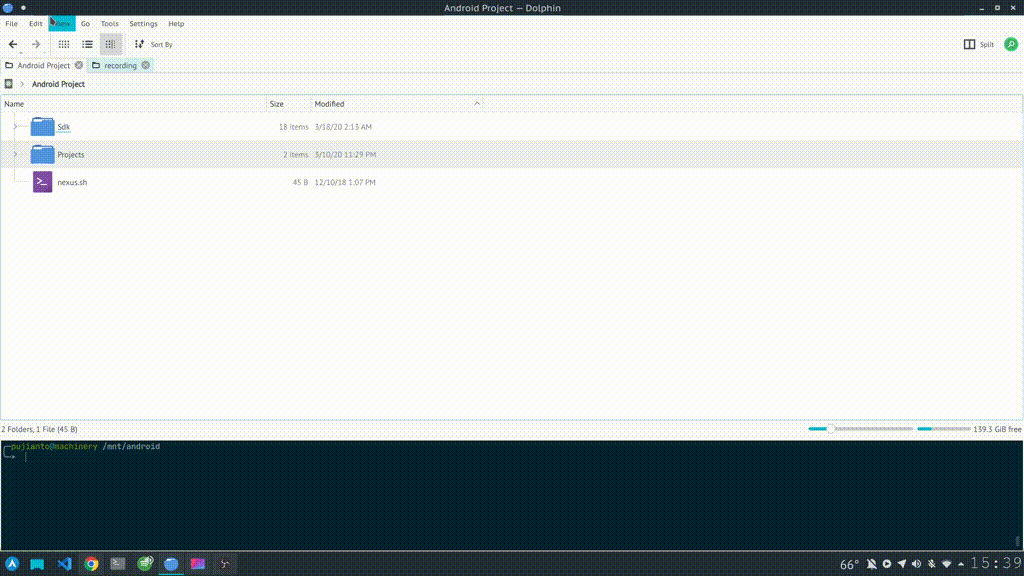Click the '18 items' size cell
Viewport: 1024px width, 576px height.
tap(293, 127)
